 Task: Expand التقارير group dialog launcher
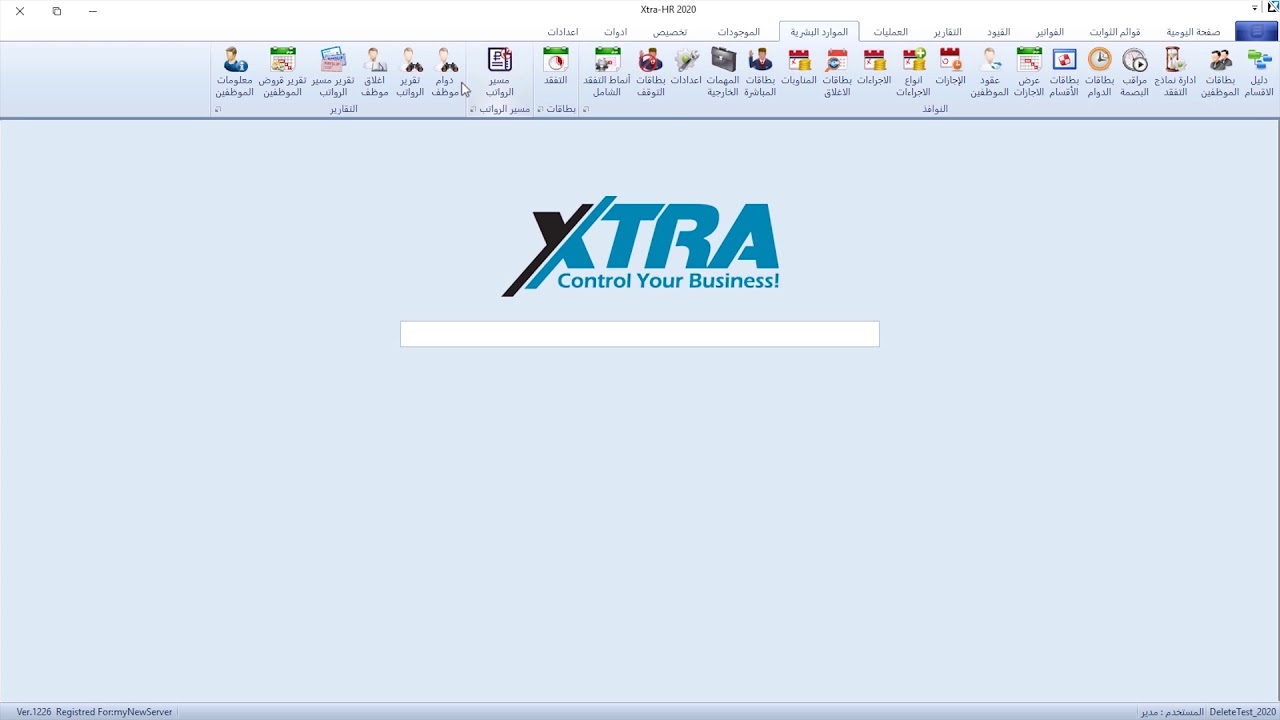tap(218, 109)
